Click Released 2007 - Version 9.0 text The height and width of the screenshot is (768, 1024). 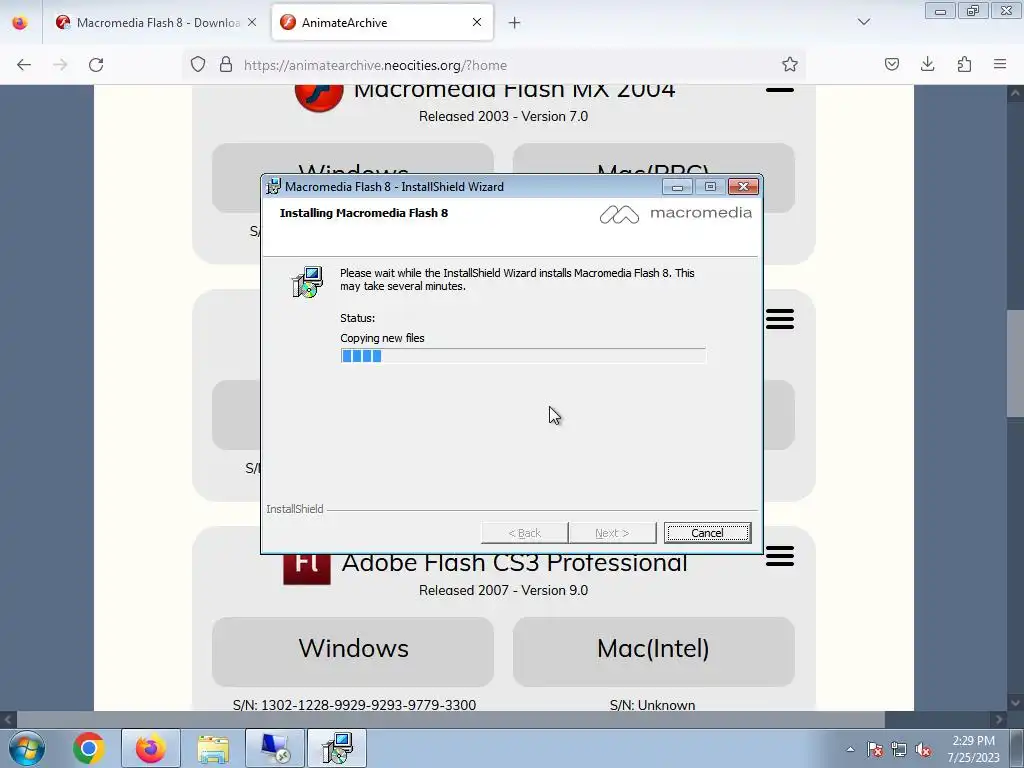coord(504,590)
